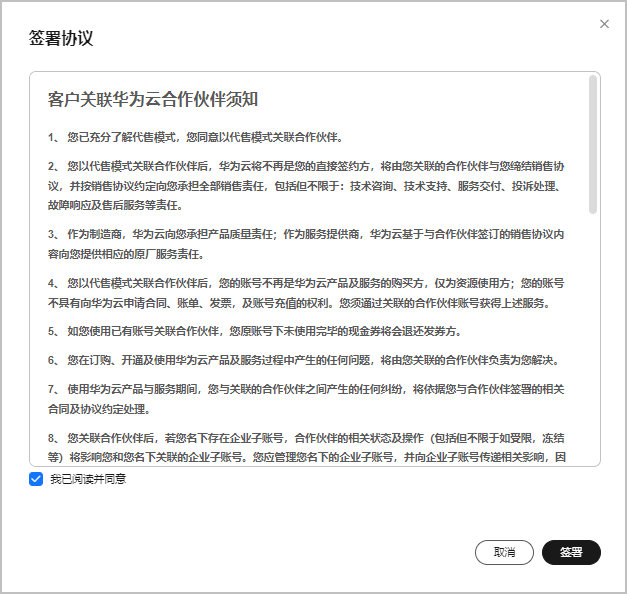This screenshot has width=627, height=594.
Task: Click the dialog title 签署协议
Action: (x=61, y=38)
